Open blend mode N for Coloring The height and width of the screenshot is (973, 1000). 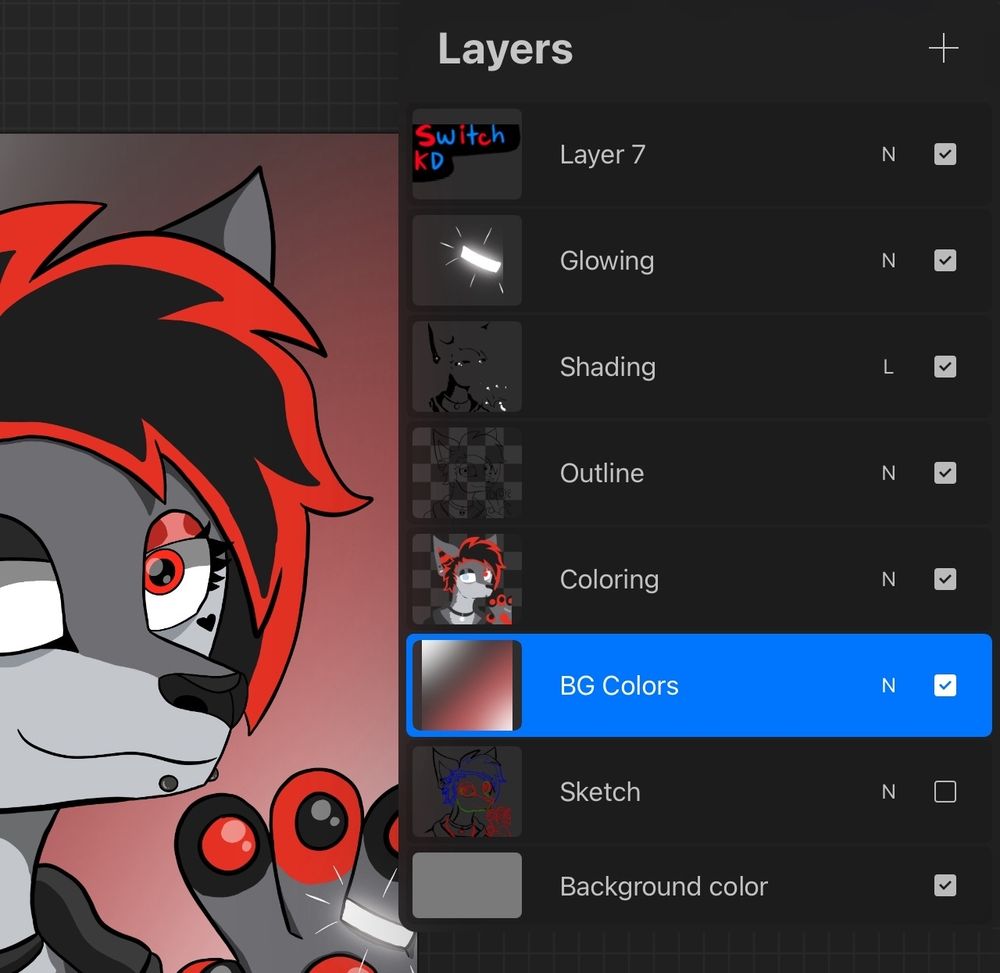[888, 579]
